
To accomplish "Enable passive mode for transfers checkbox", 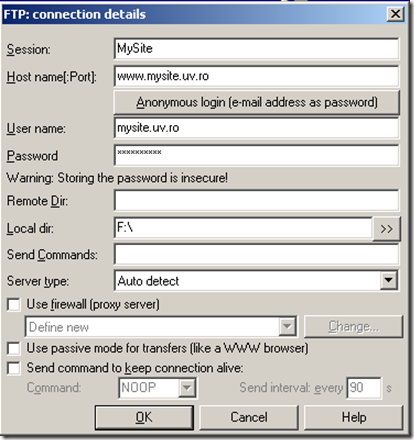I will pos(14,348).
